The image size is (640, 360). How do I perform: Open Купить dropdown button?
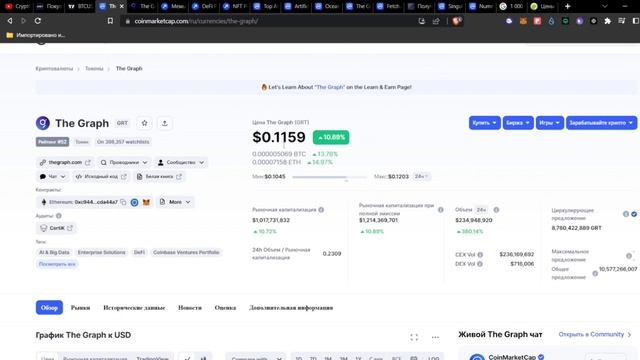[x=484, y=123]
